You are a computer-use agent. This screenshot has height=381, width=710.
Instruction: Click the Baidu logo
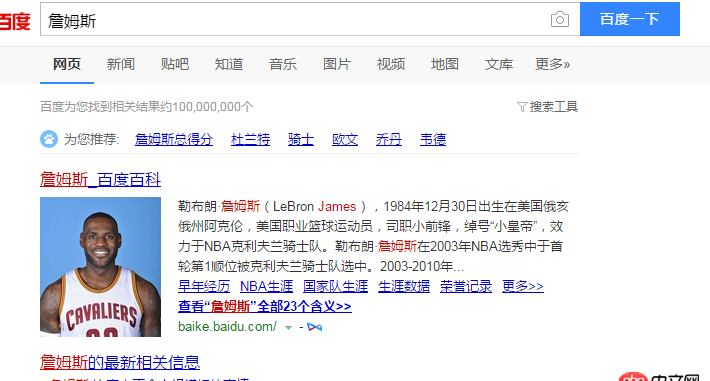coord(15,21)
